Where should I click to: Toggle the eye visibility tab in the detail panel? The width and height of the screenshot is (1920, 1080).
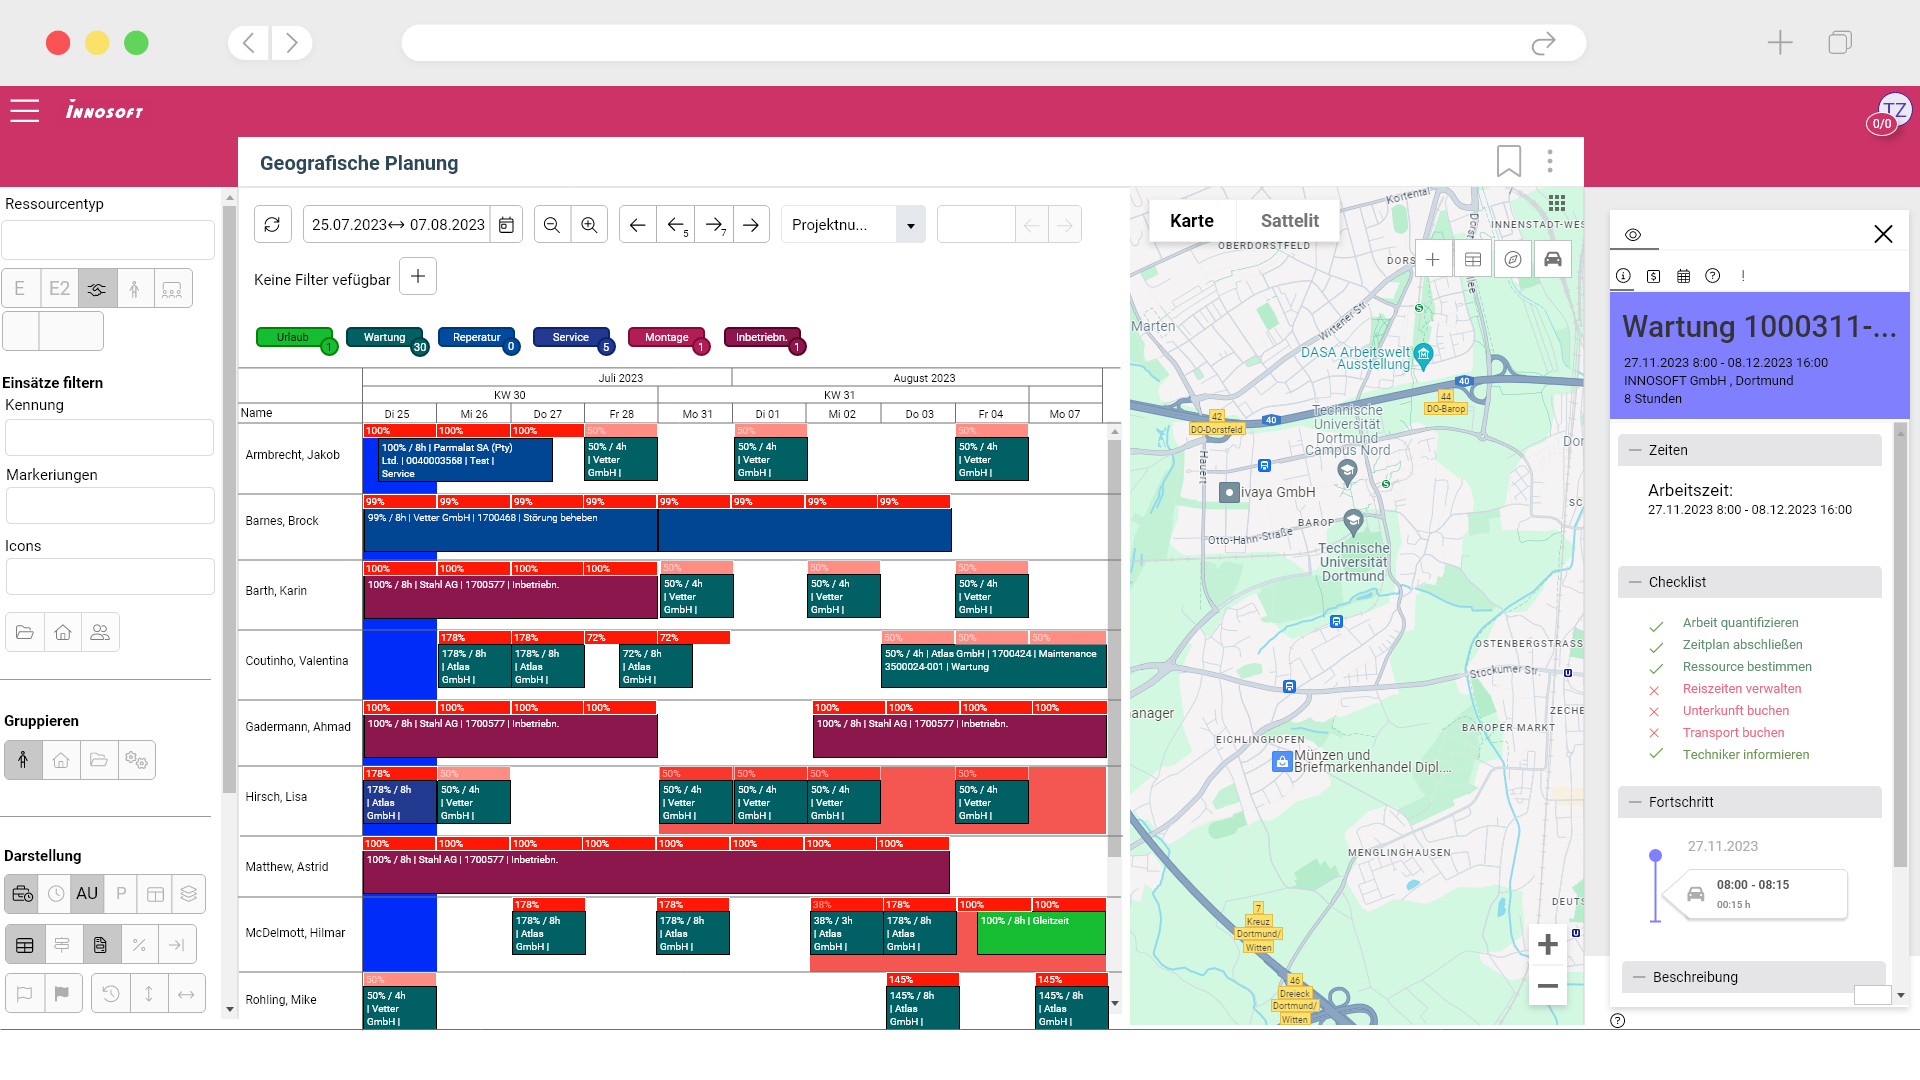click(1633, 235)
